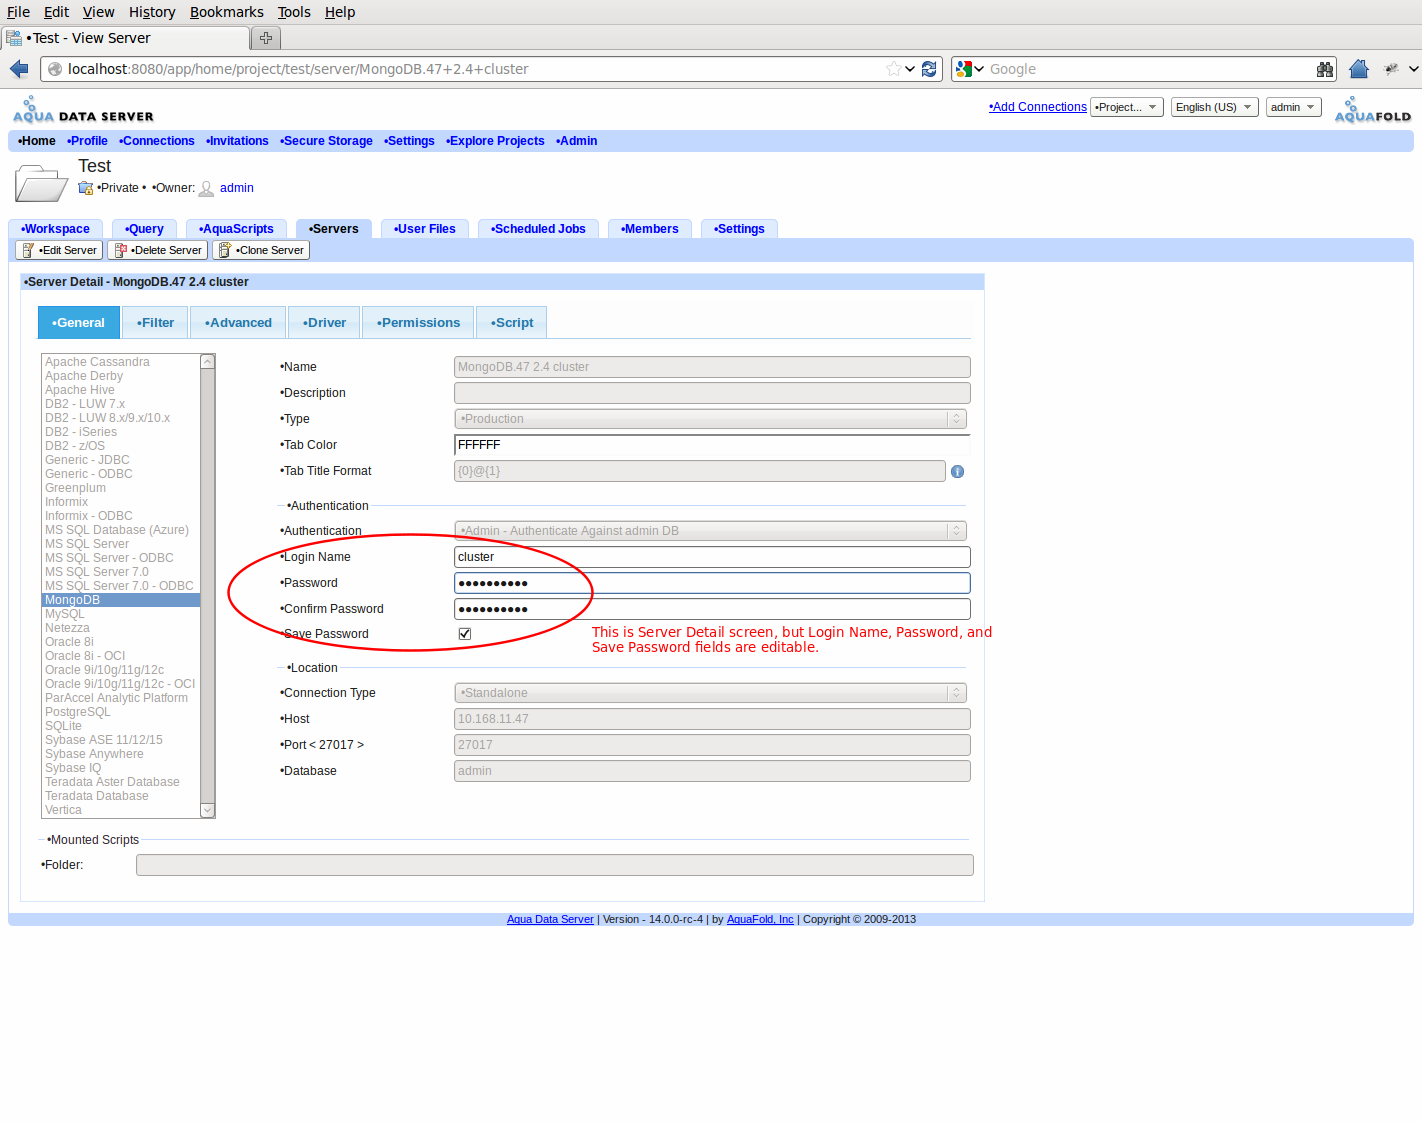Viewport: 1422px width, 1122px height.
Task: Select the Test - View Server browser tab
Action: click(x=125, y=38)
